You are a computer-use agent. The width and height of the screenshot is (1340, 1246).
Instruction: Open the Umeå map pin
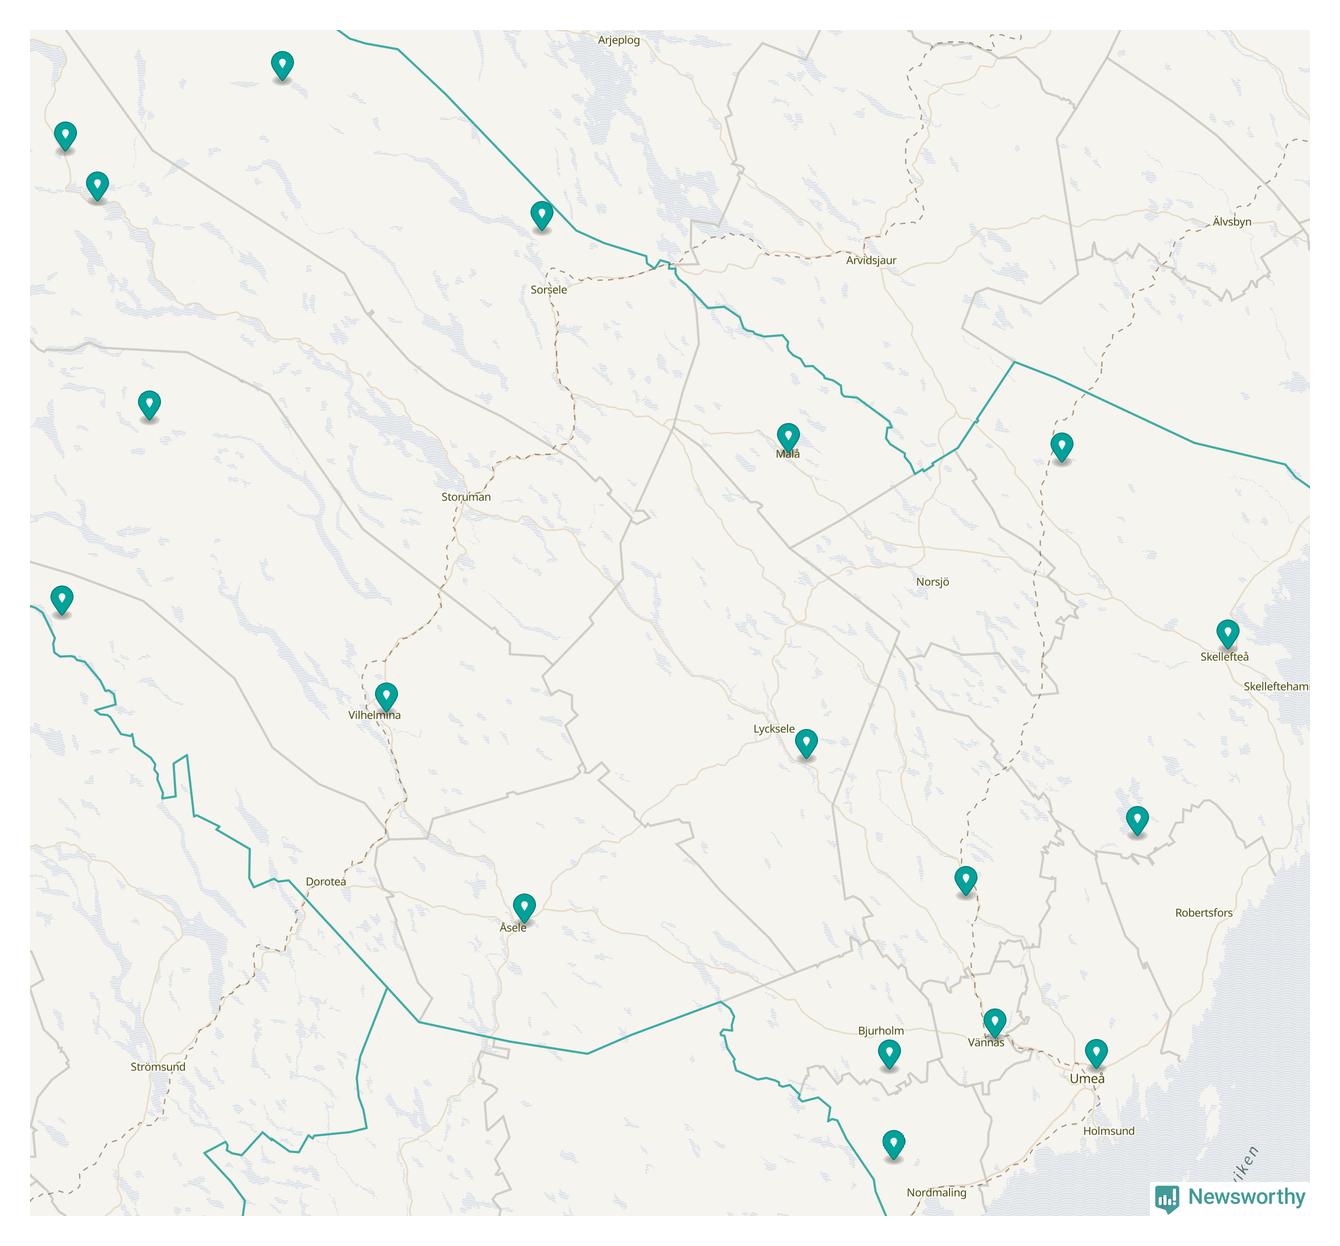(x=1096, y=1053)
